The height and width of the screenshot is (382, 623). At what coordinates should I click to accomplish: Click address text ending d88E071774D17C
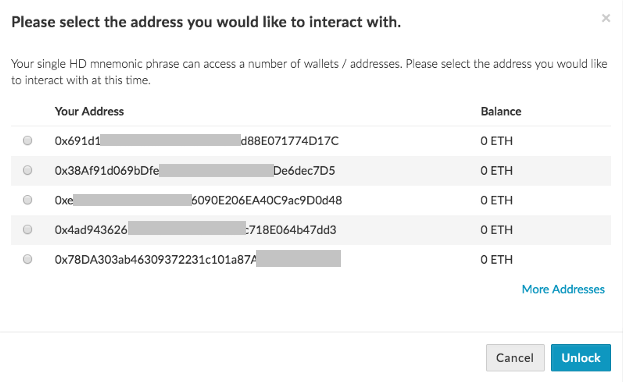click(x=197, y=141)
